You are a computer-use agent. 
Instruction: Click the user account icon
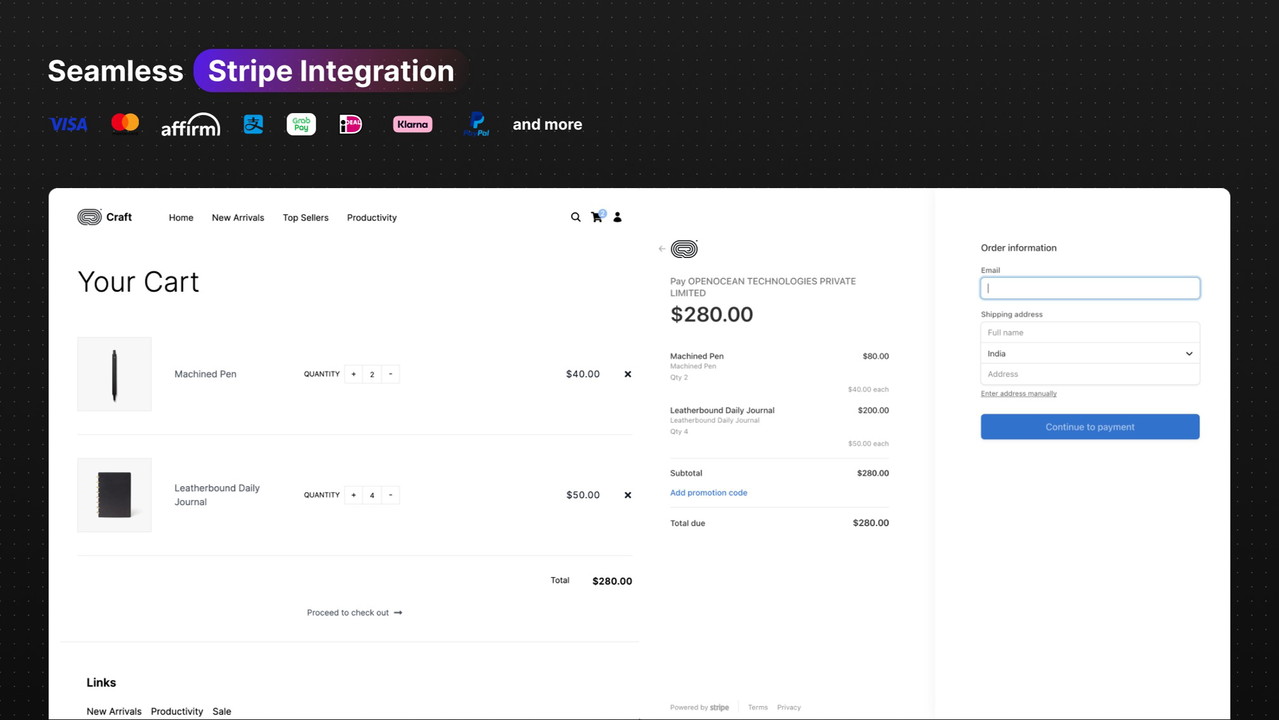tap(617, 217)
